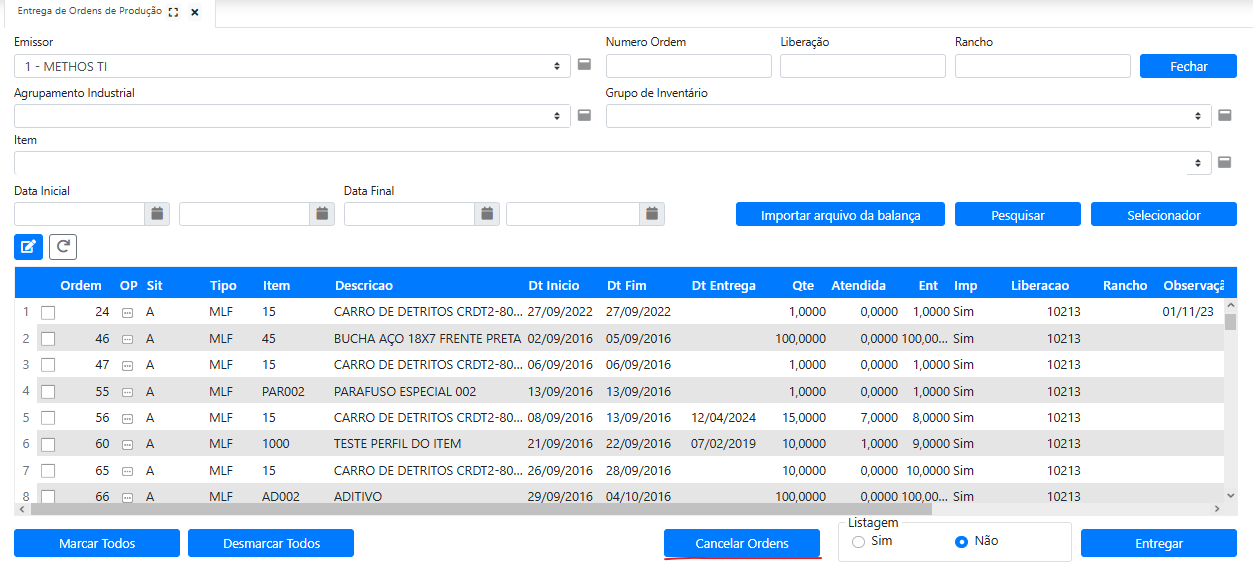
Task: Click the Selecionador button
Action: click(x=1164, y=215)
